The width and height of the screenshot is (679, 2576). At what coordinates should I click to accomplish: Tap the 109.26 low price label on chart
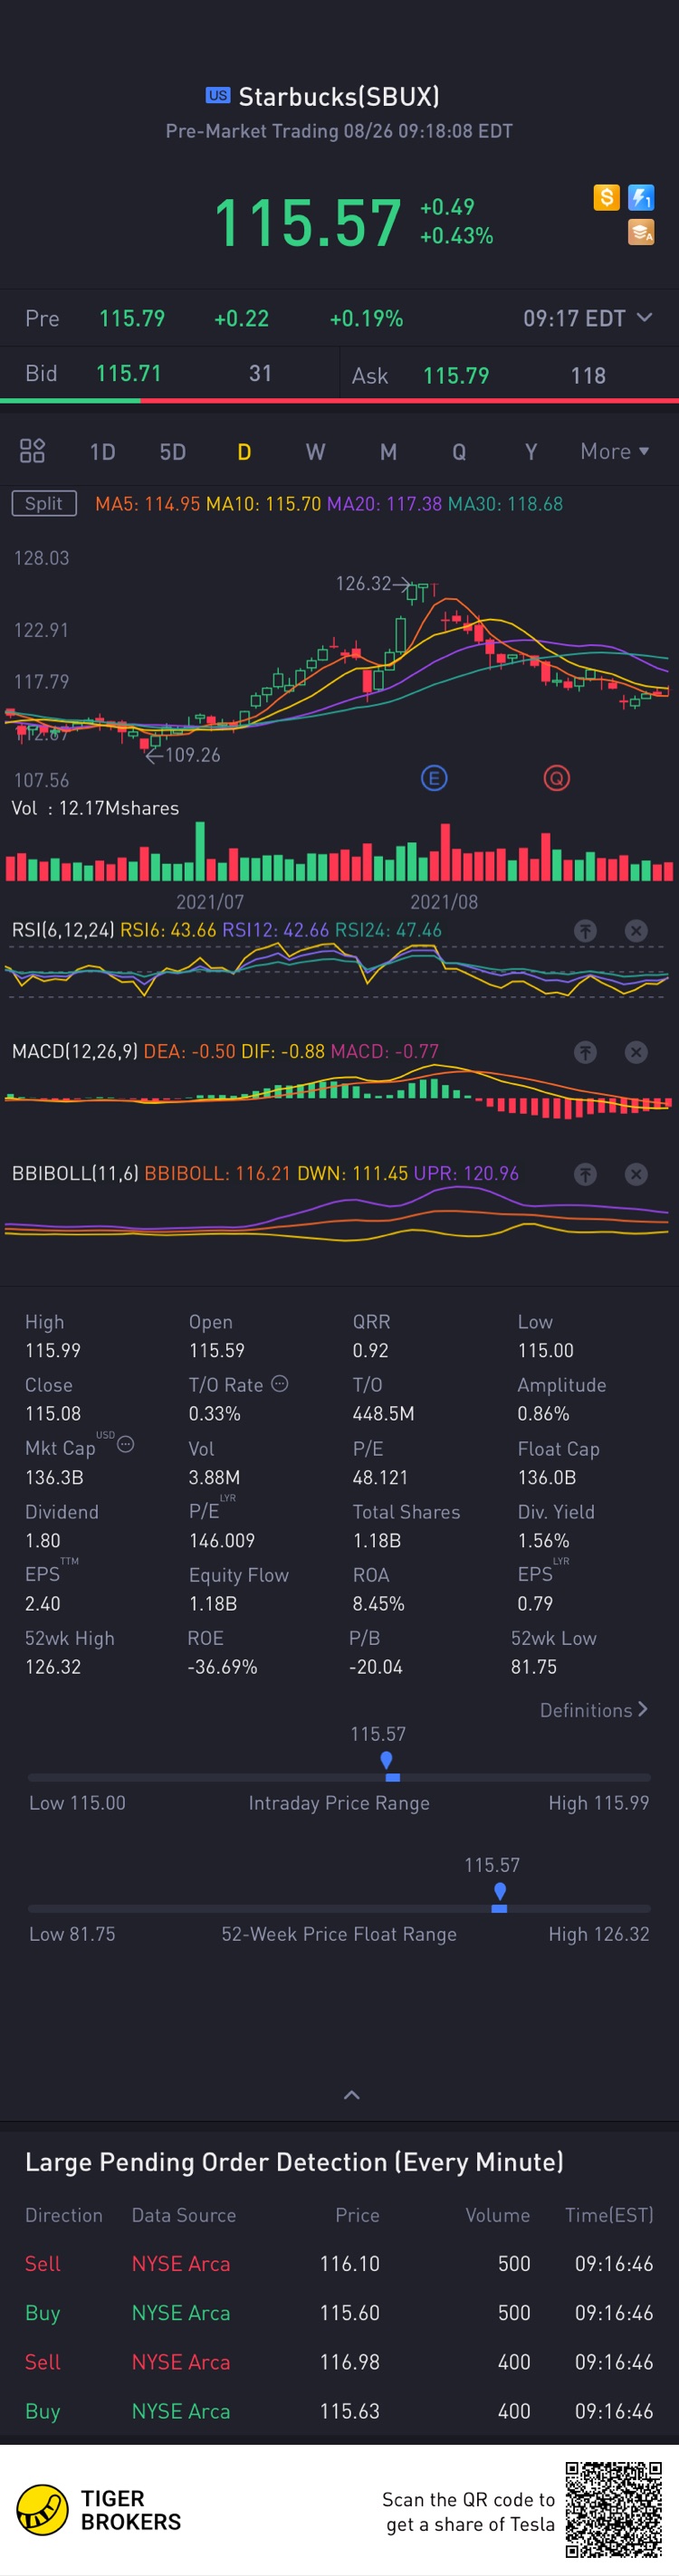pyautogui.click(x=192, y=755)
